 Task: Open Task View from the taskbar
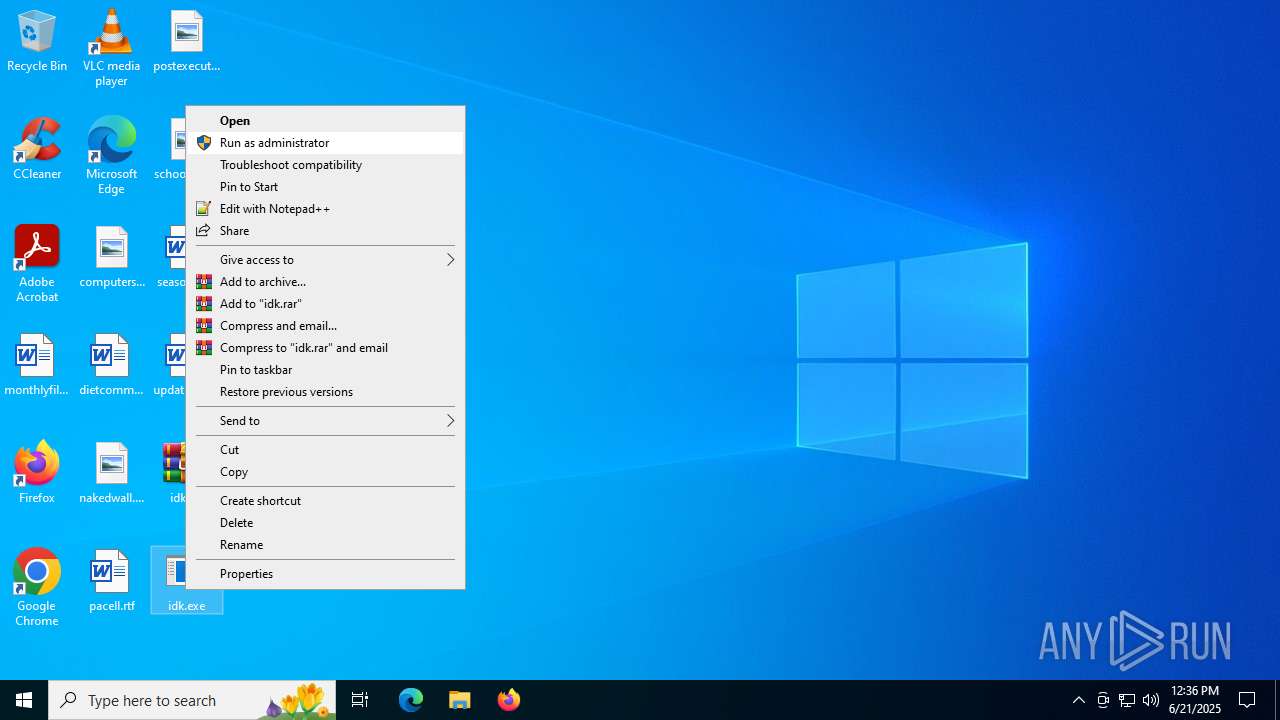click(x=360, y=700)
